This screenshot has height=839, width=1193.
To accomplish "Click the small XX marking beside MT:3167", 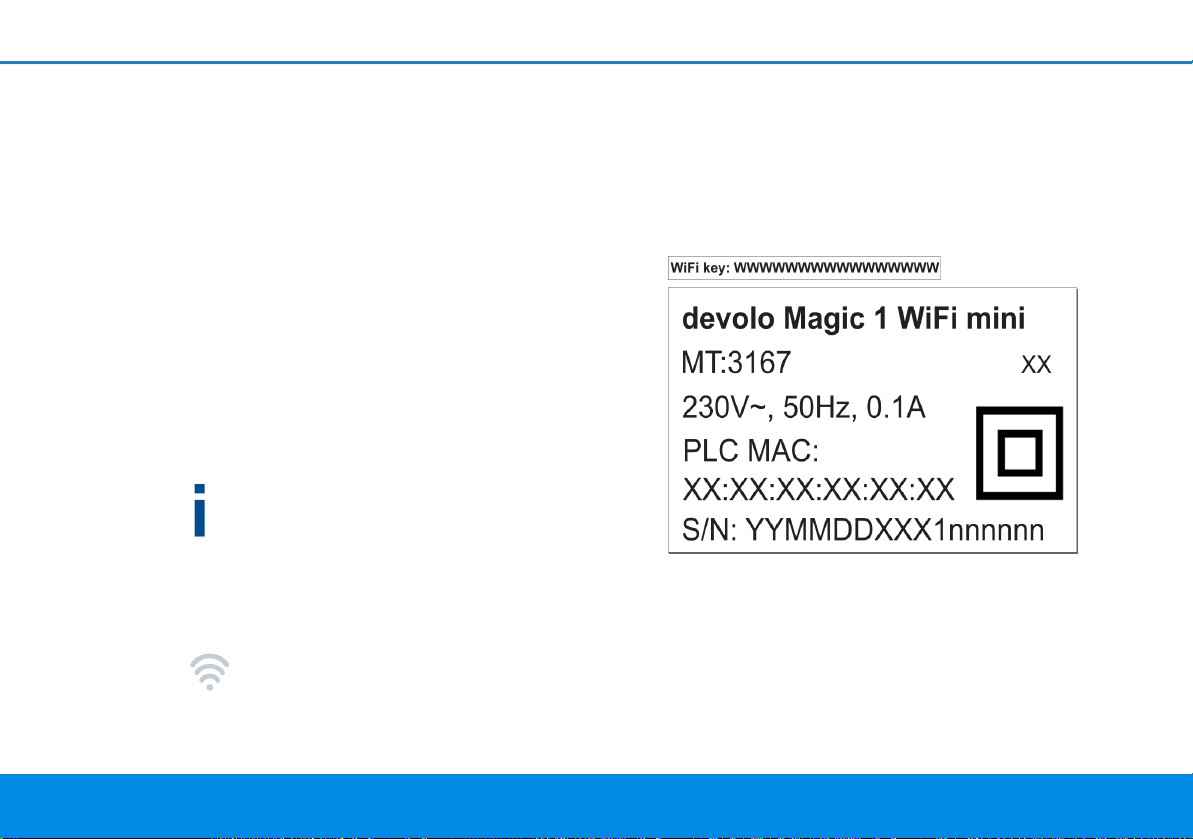I will tap(1036, 364).
